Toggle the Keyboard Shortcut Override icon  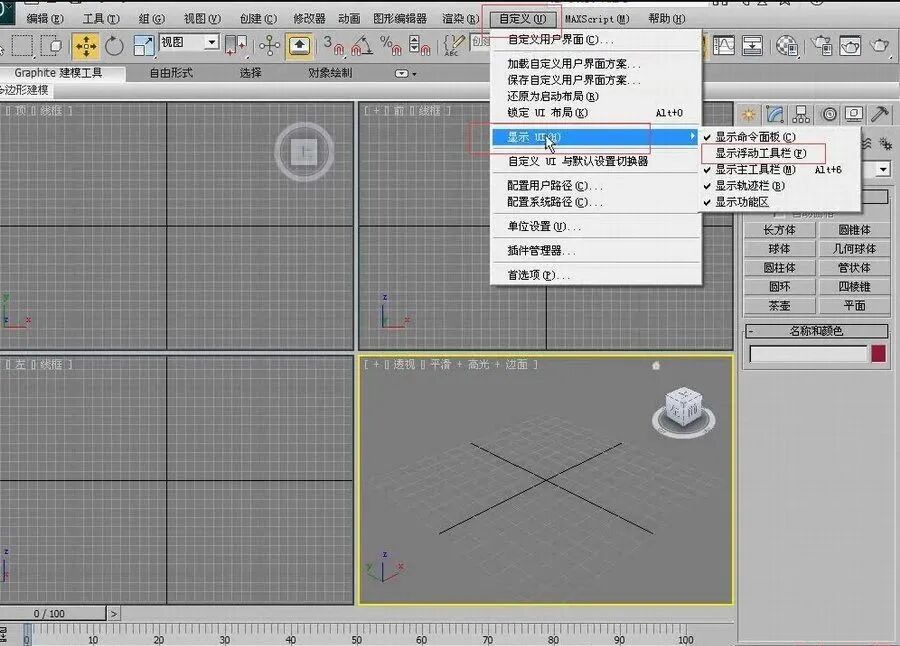299,45
